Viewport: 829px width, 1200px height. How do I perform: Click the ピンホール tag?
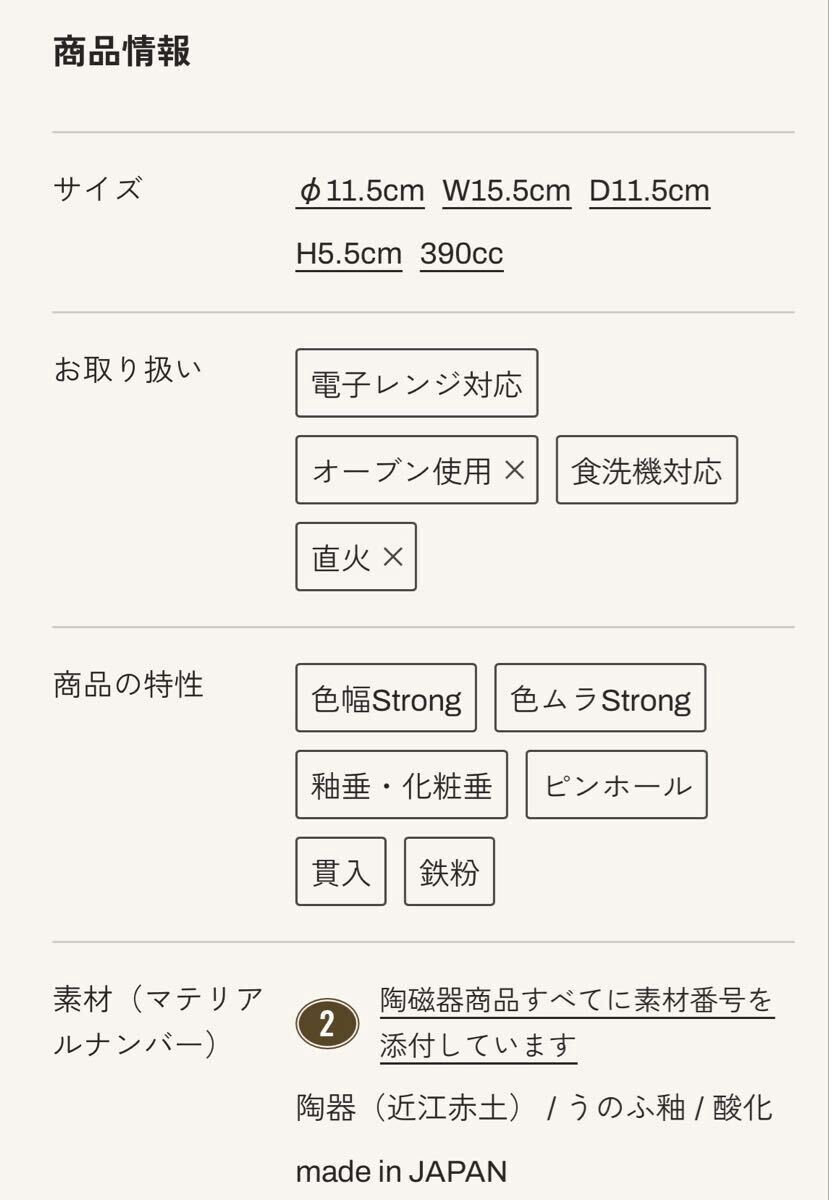pos(616,785)
